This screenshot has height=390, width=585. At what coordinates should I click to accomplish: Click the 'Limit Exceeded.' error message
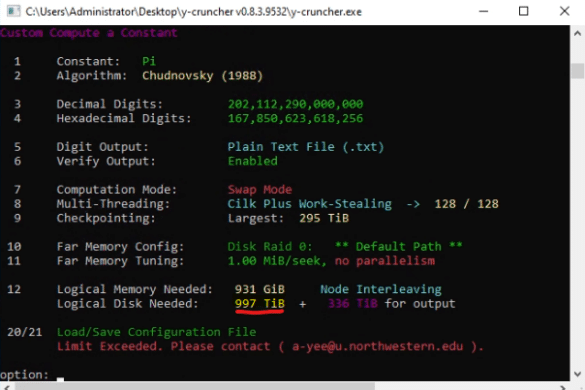[x=110, y=346]
